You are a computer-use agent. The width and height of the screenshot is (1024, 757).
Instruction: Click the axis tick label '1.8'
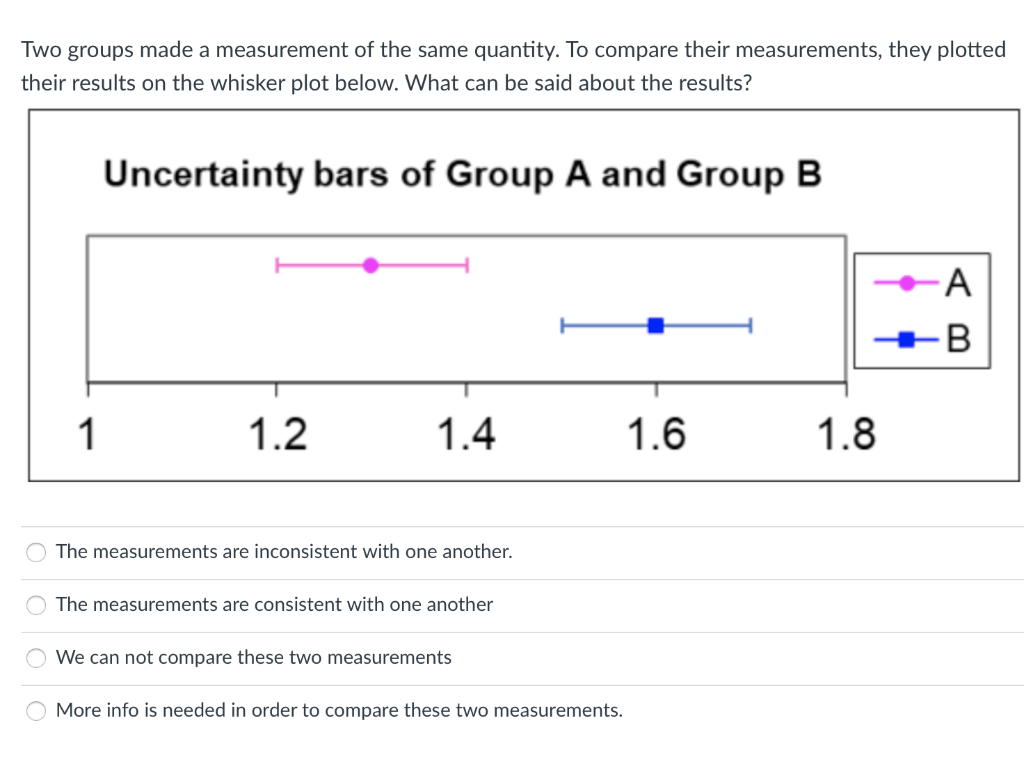pos(848,431)
